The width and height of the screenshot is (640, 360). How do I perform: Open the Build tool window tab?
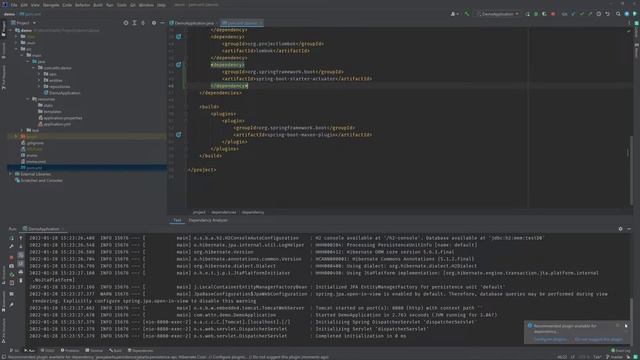pos(116,351)
